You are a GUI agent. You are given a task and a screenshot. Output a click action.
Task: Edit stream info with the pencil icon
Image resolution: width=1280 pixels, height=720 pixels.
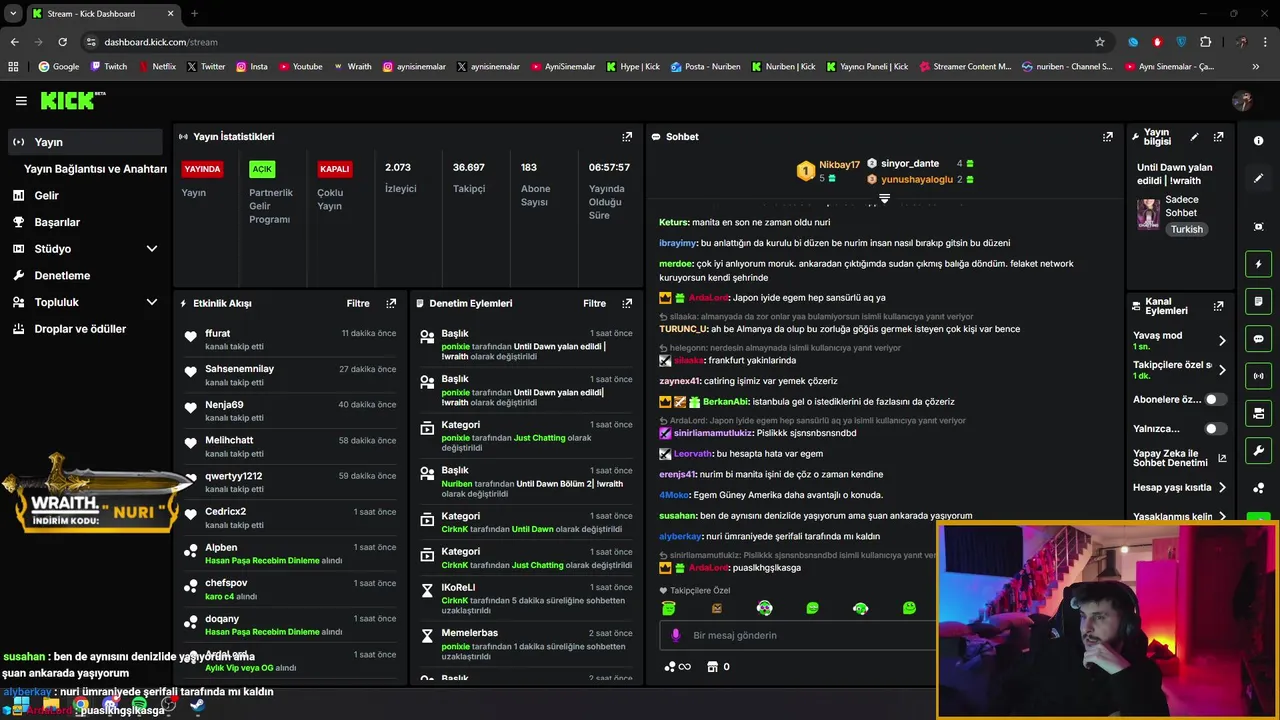tap(1194, 137)
